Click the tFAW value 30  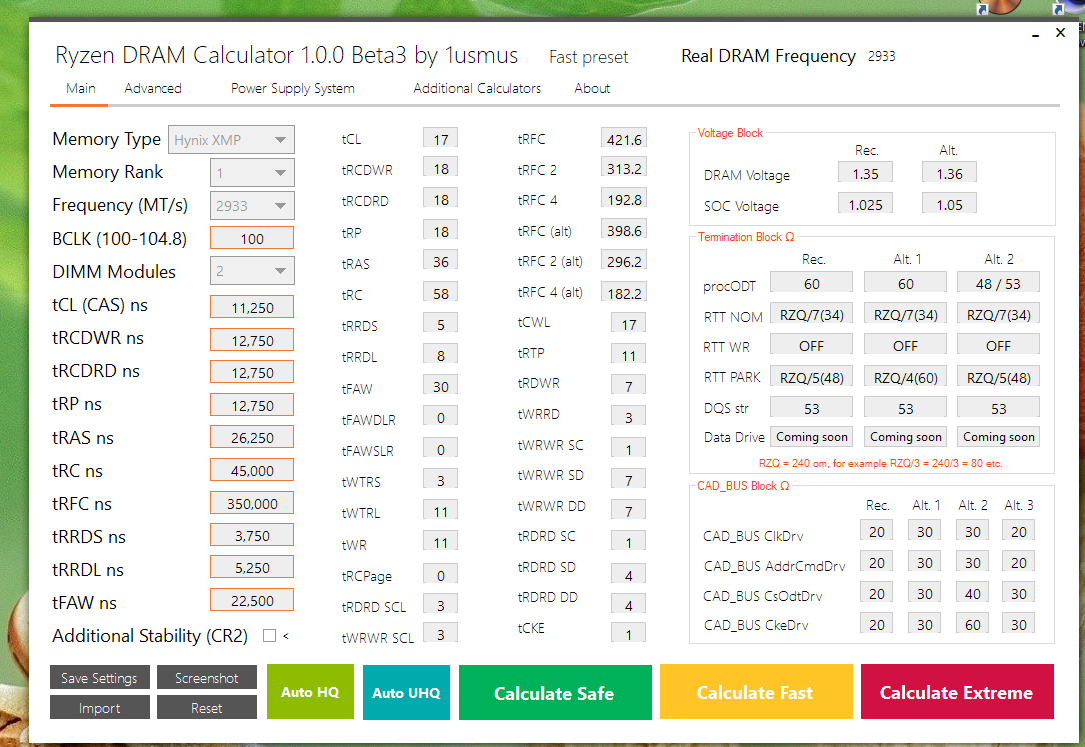pos(441,386)
